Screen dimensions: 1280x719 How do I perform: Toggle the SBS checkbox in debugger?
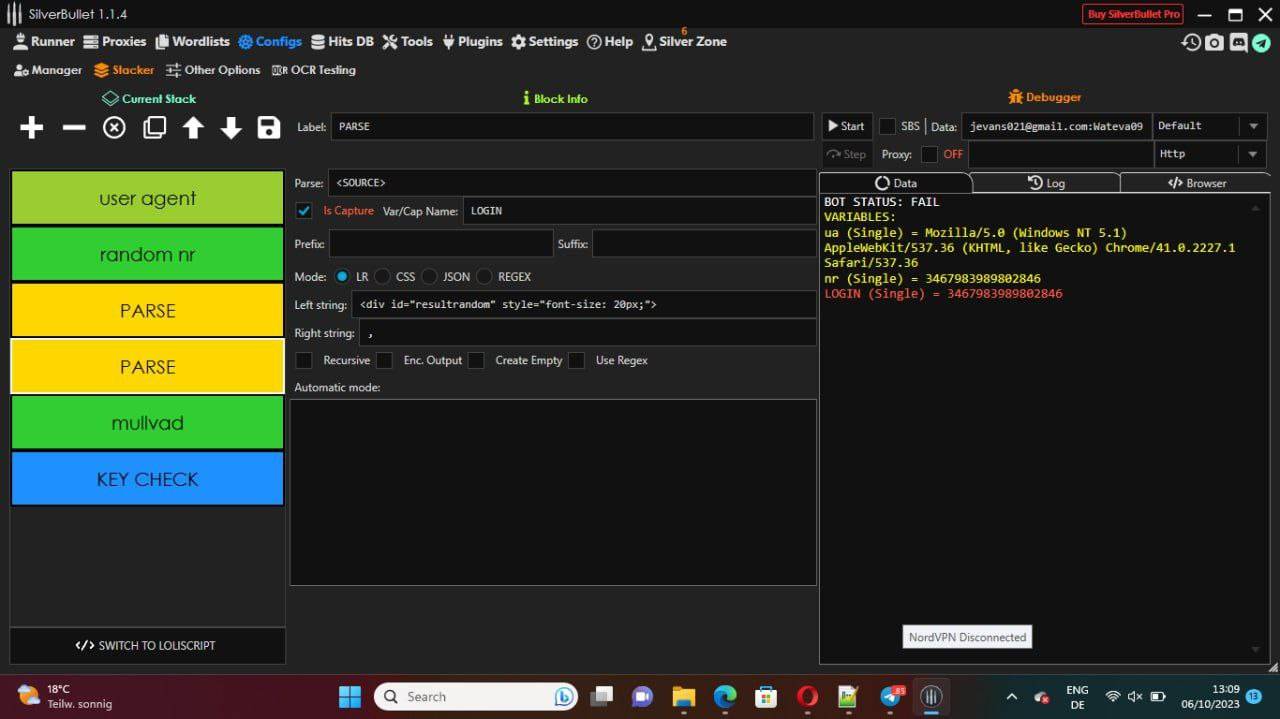click(887, 126)
